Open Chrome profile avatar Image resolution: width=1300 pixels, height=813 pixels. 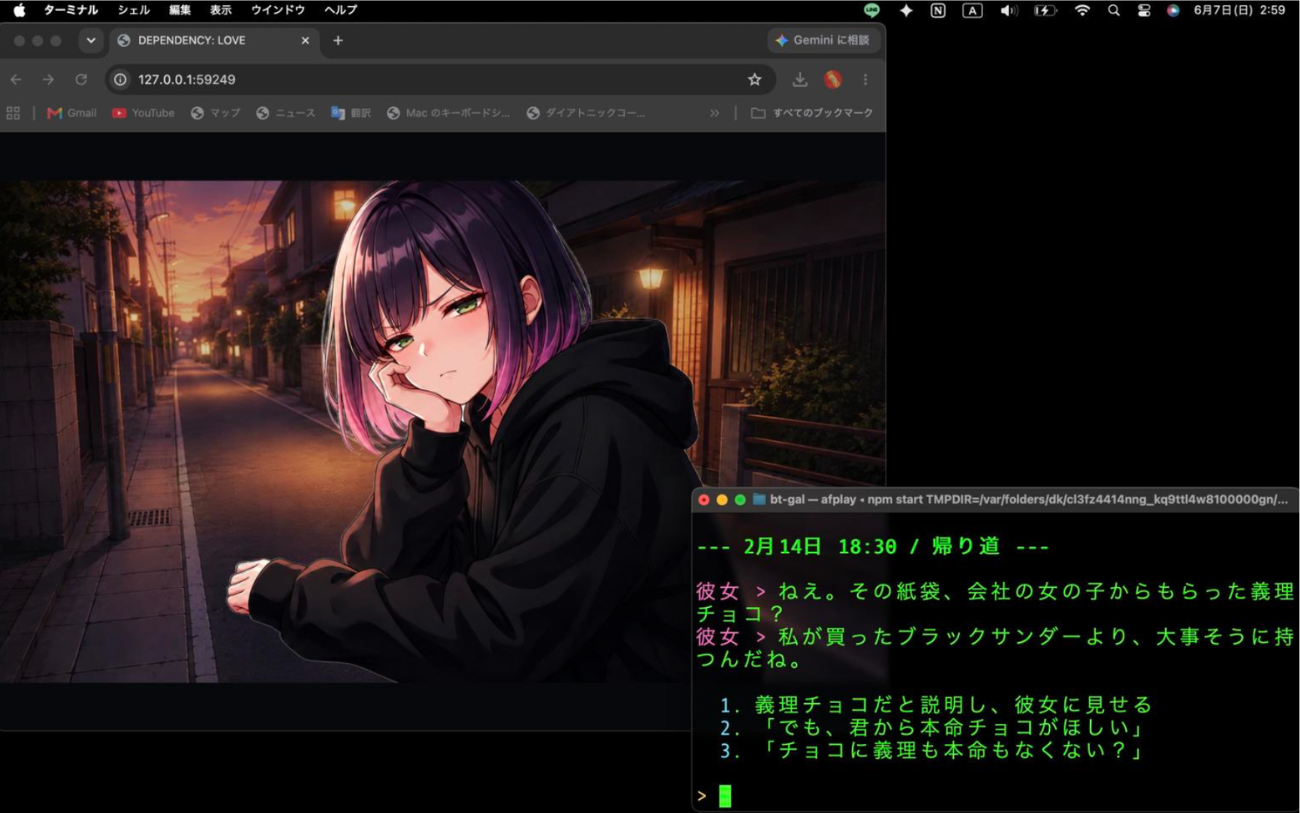832,79
